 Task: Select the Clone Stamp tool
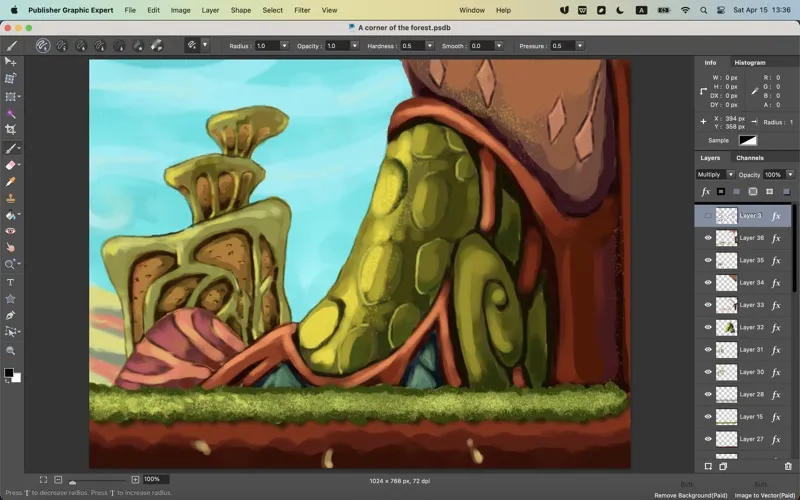10,198
